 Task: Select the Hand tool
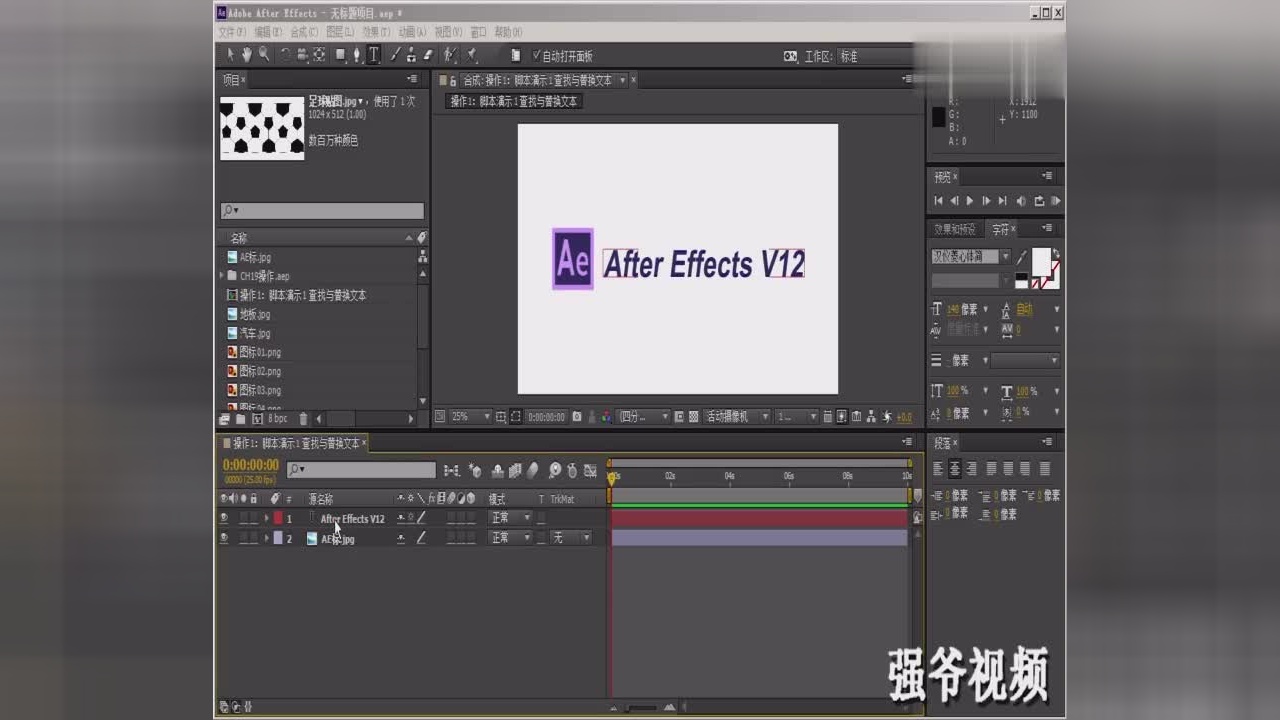click(x=247, y=56)
